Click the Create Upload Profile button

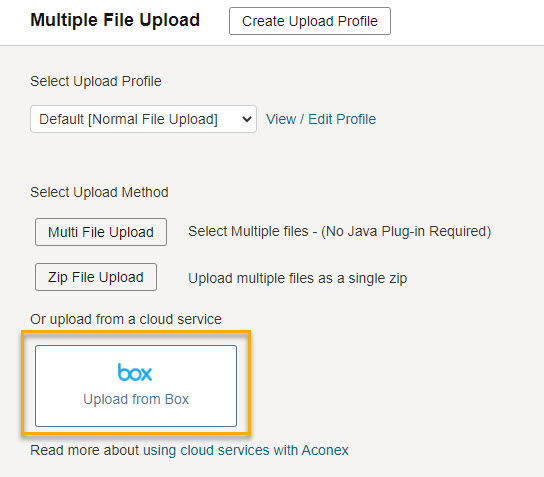(310, 21)
